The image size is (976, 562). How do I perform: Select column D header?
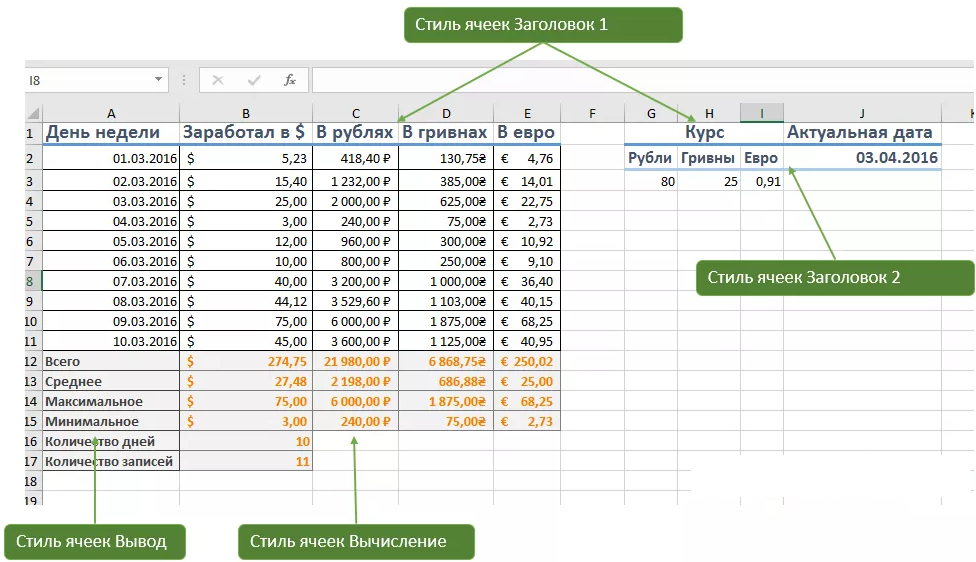(446, 113)
